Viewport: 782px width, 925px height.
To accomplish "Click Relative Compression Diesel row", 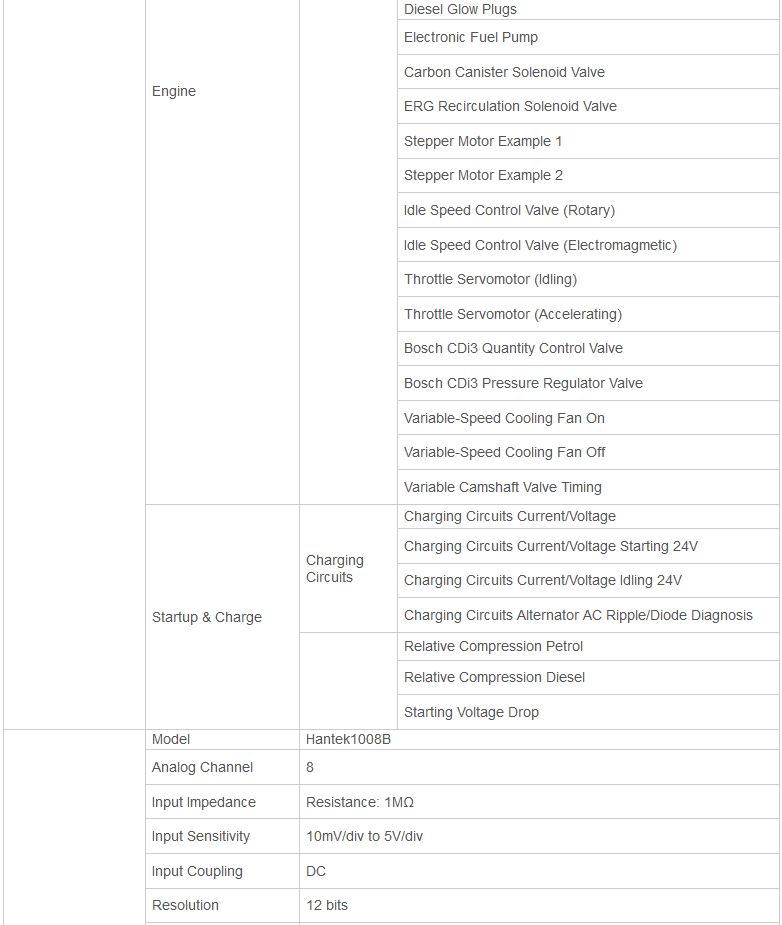I will point(494,678).
